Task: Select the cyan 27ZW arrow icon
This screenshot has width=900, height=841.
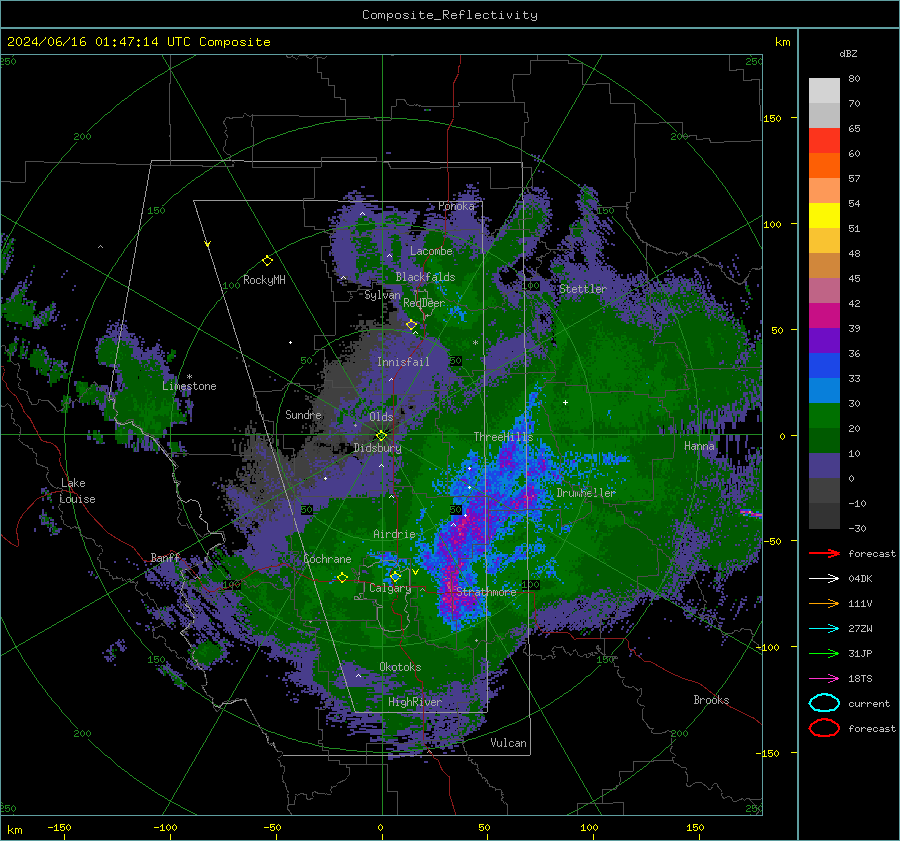Action: [x=824, y=629]
